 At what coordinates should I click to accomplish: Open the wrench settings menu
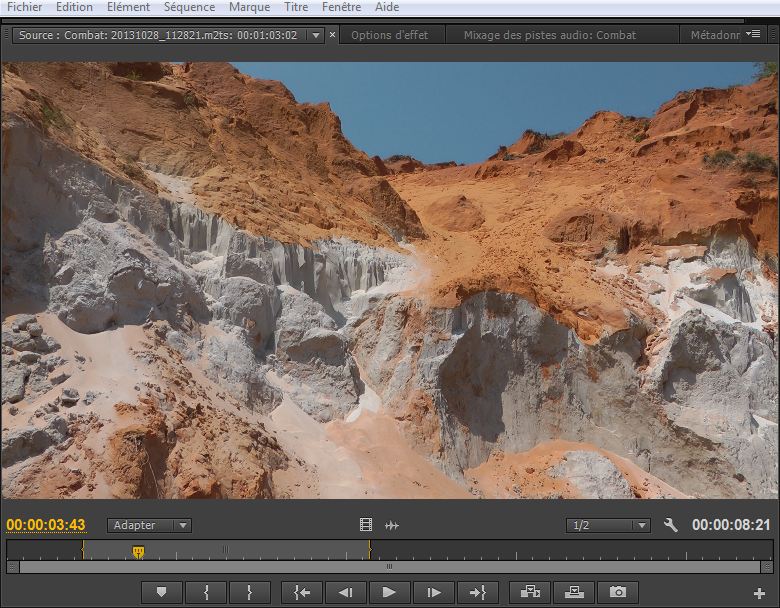671,525
